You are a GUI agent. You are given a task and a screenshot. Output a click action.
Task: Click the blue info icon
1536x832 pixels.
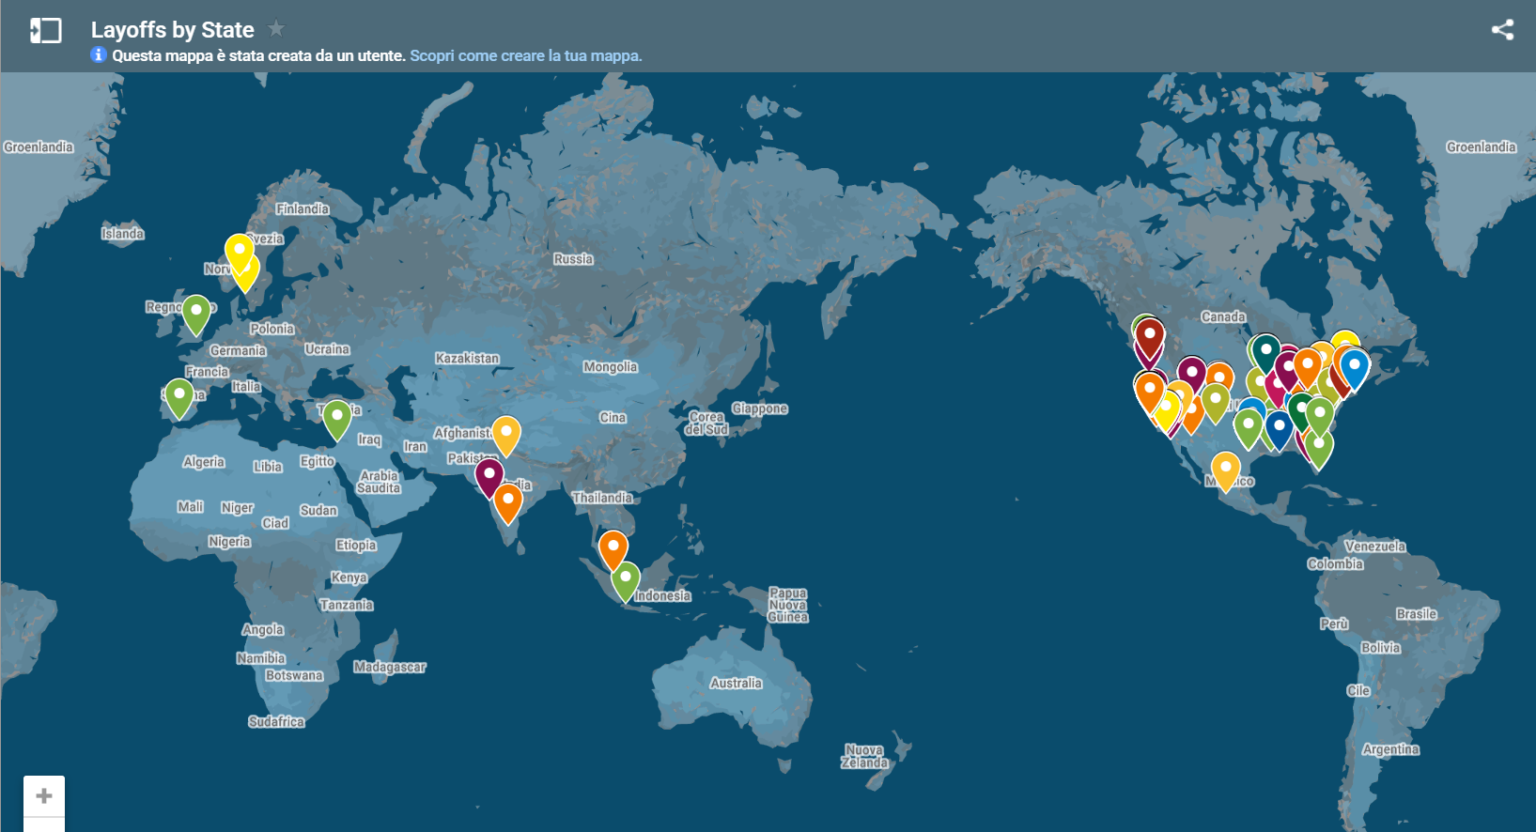coord(99,55)
